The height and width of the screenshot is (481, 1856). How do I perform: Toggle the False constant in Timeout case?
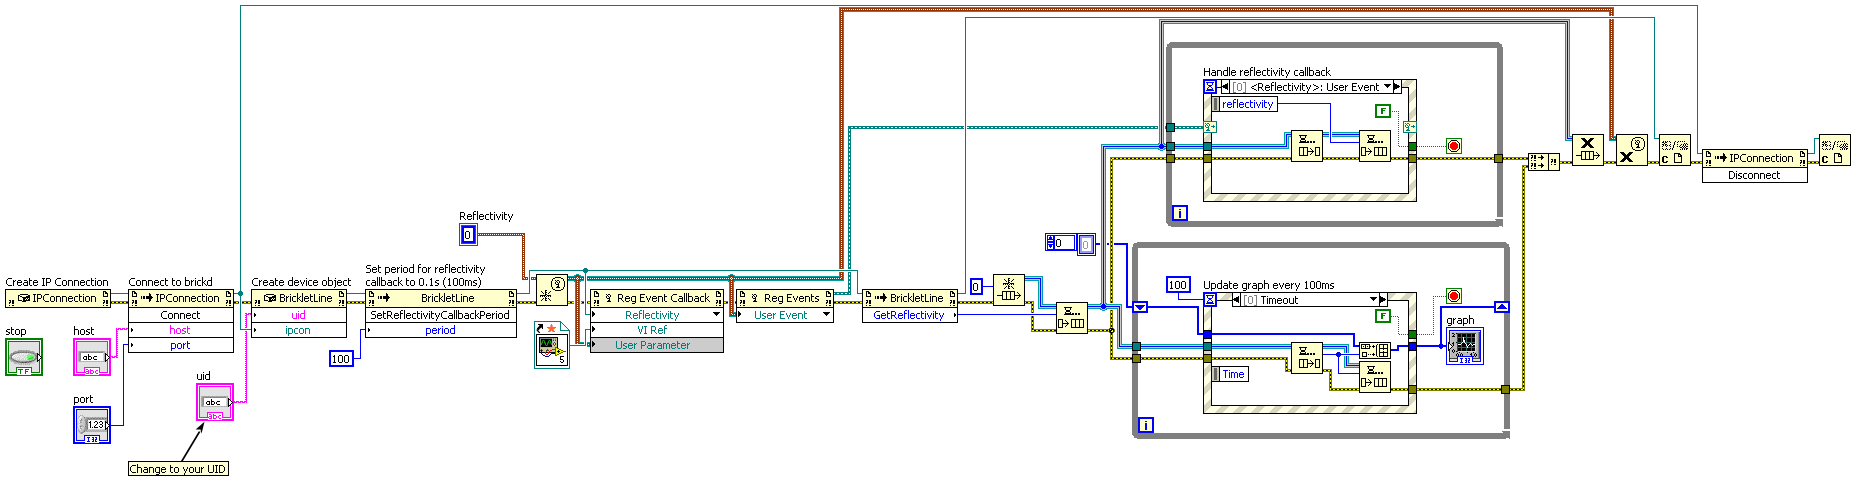[1383, 316]
